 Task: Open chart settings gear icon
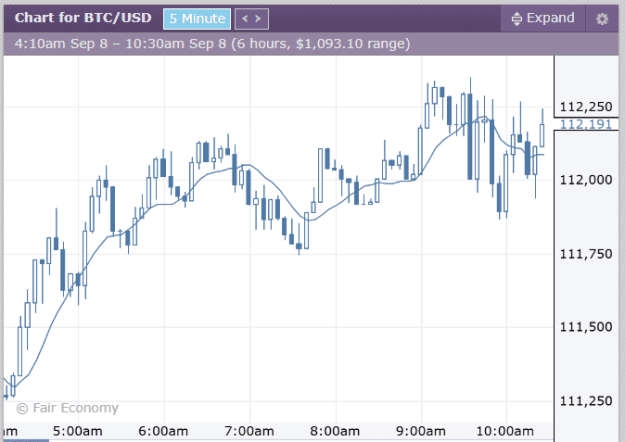click(602, 19)
